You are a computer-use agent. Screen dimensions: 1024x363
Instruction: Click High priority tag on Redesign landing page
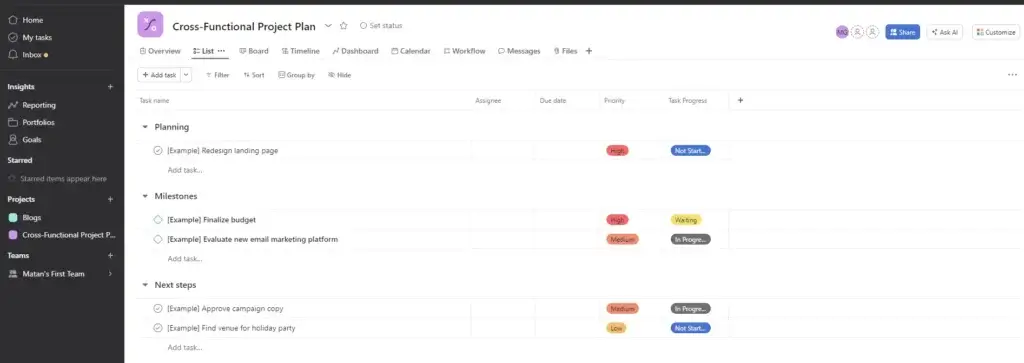coord(617,151)
